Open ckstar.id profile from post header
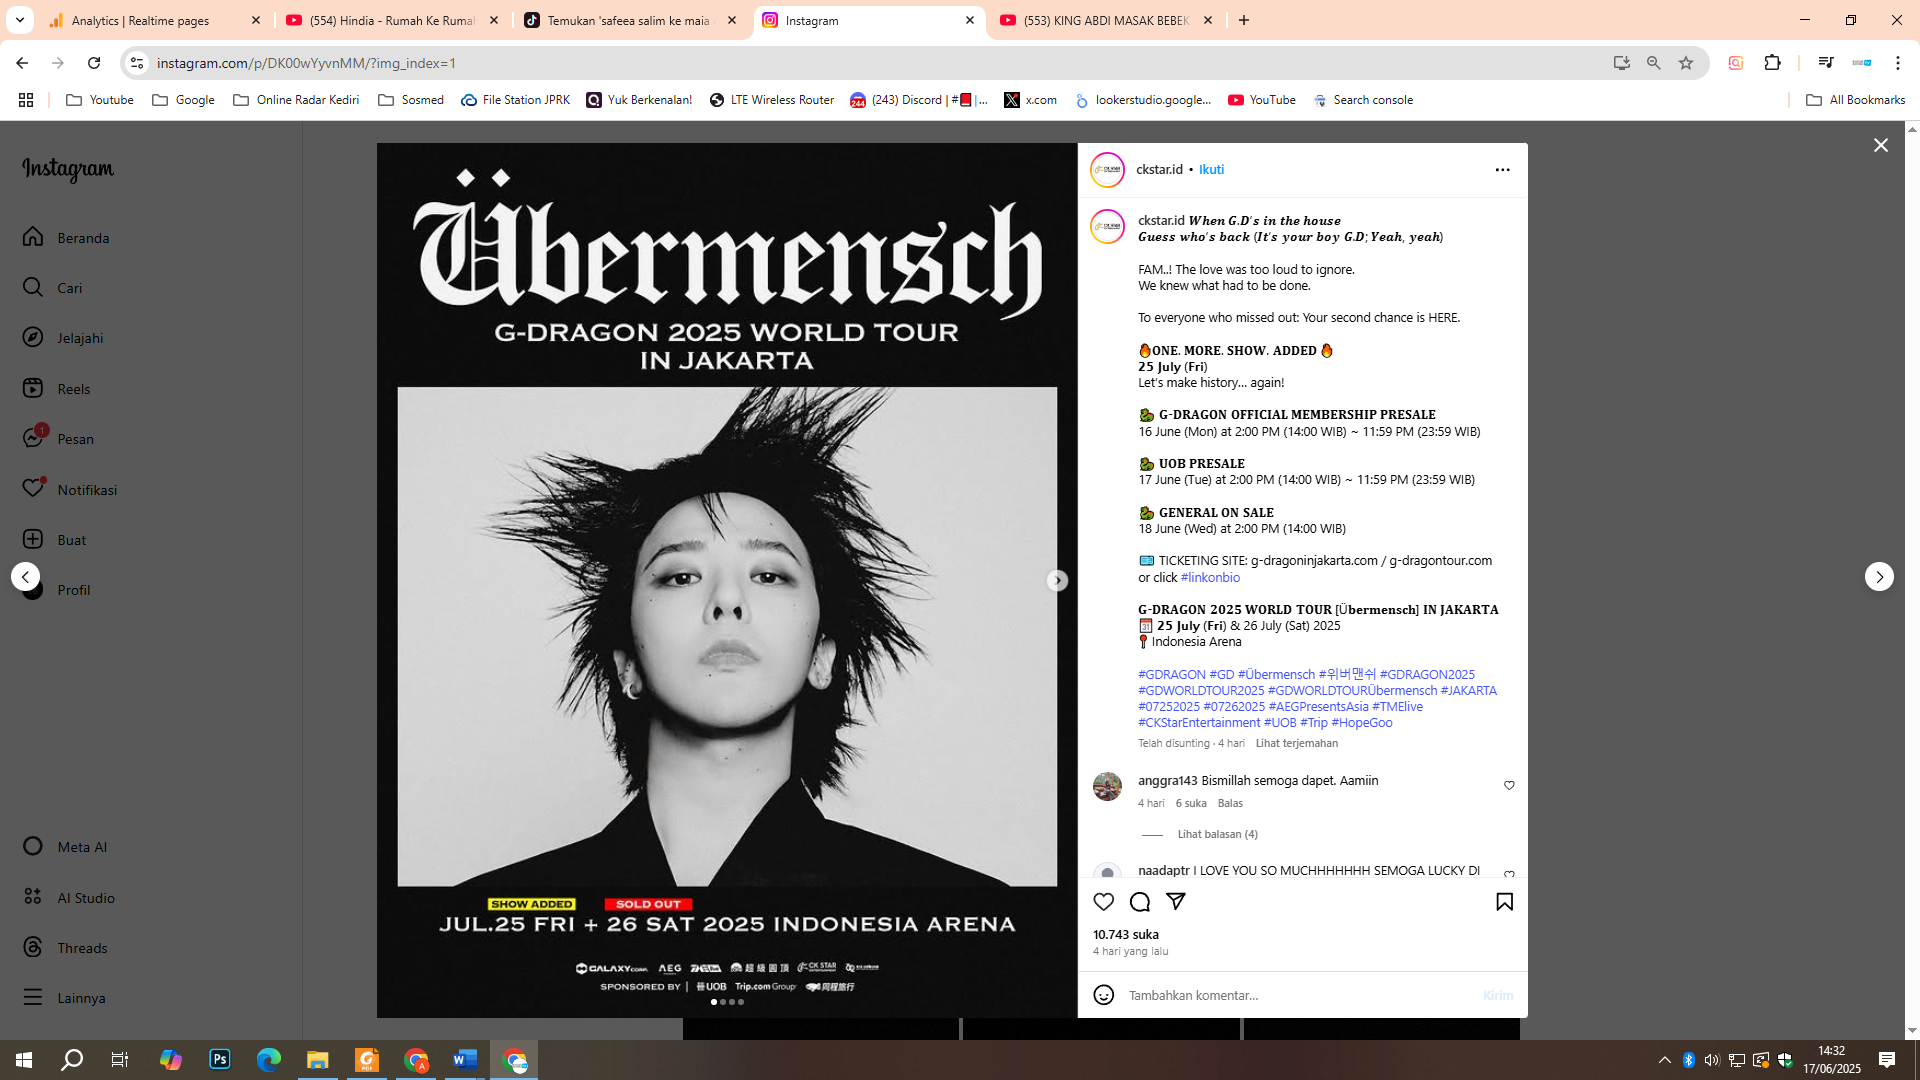The height and width of the screenshot is (1080, 1920). 1159,170
